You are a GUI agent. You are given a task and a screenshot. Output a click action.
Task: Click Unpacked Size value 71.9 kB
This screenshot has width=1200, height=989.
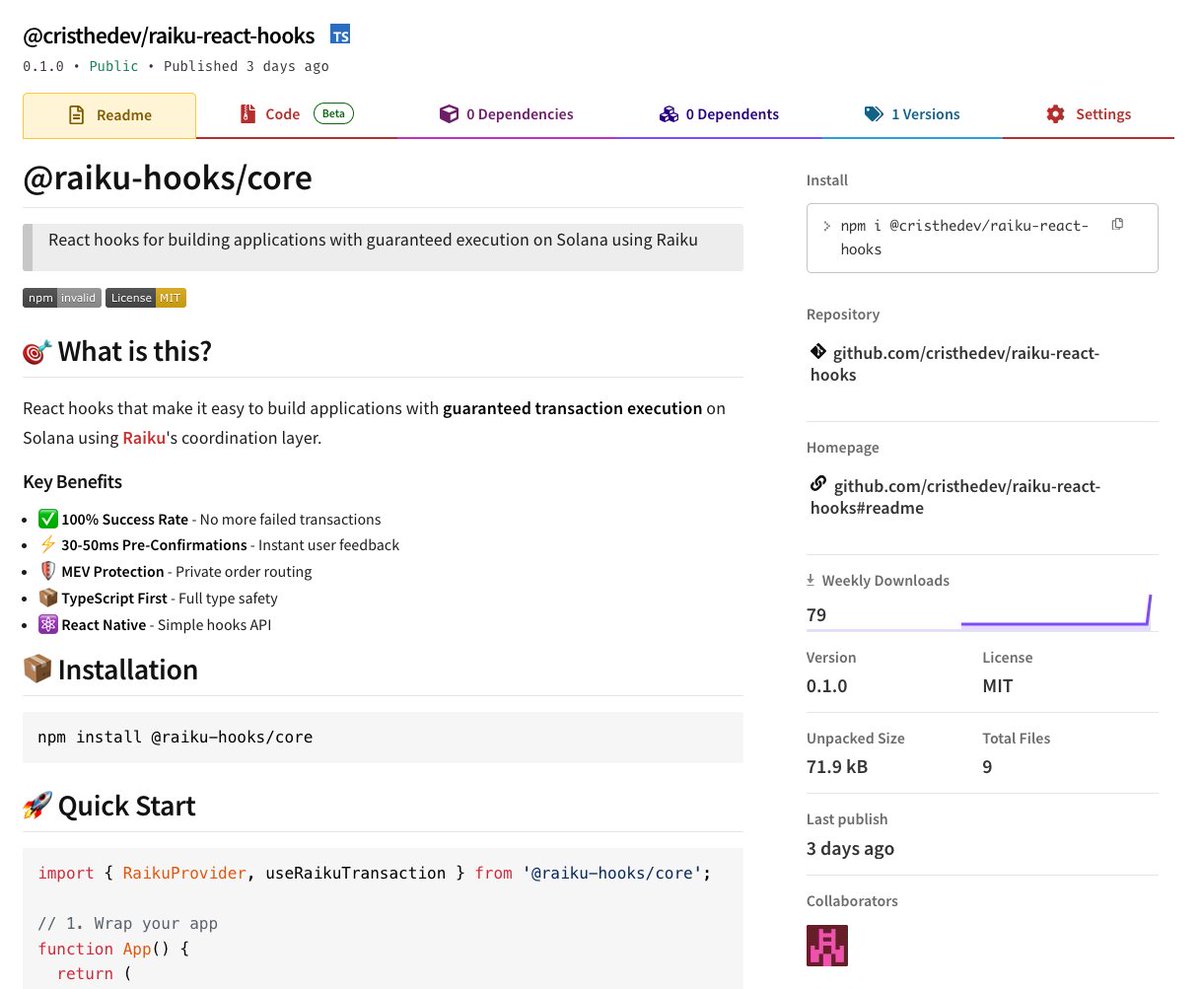(837, 767)
